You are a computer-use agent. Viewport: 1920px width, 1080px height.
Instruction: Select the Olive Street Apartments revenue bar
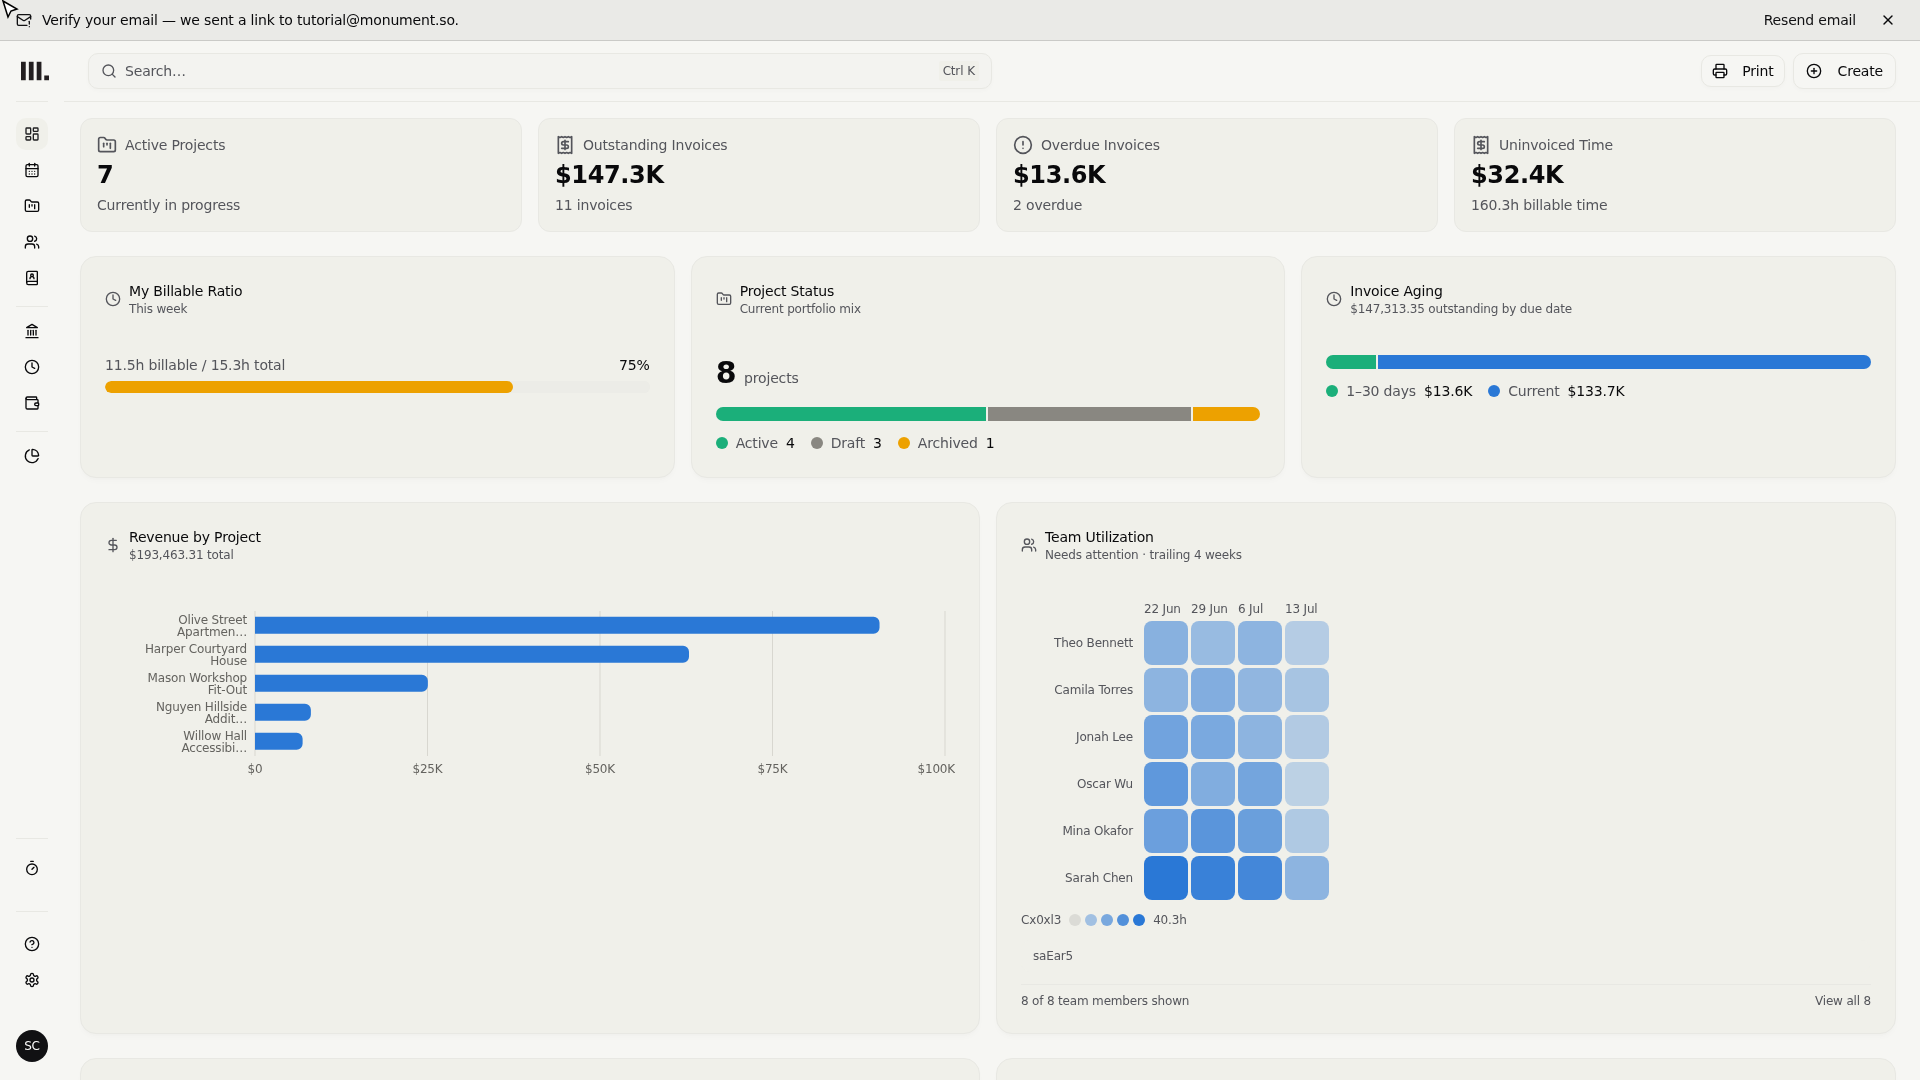(567, 625)
